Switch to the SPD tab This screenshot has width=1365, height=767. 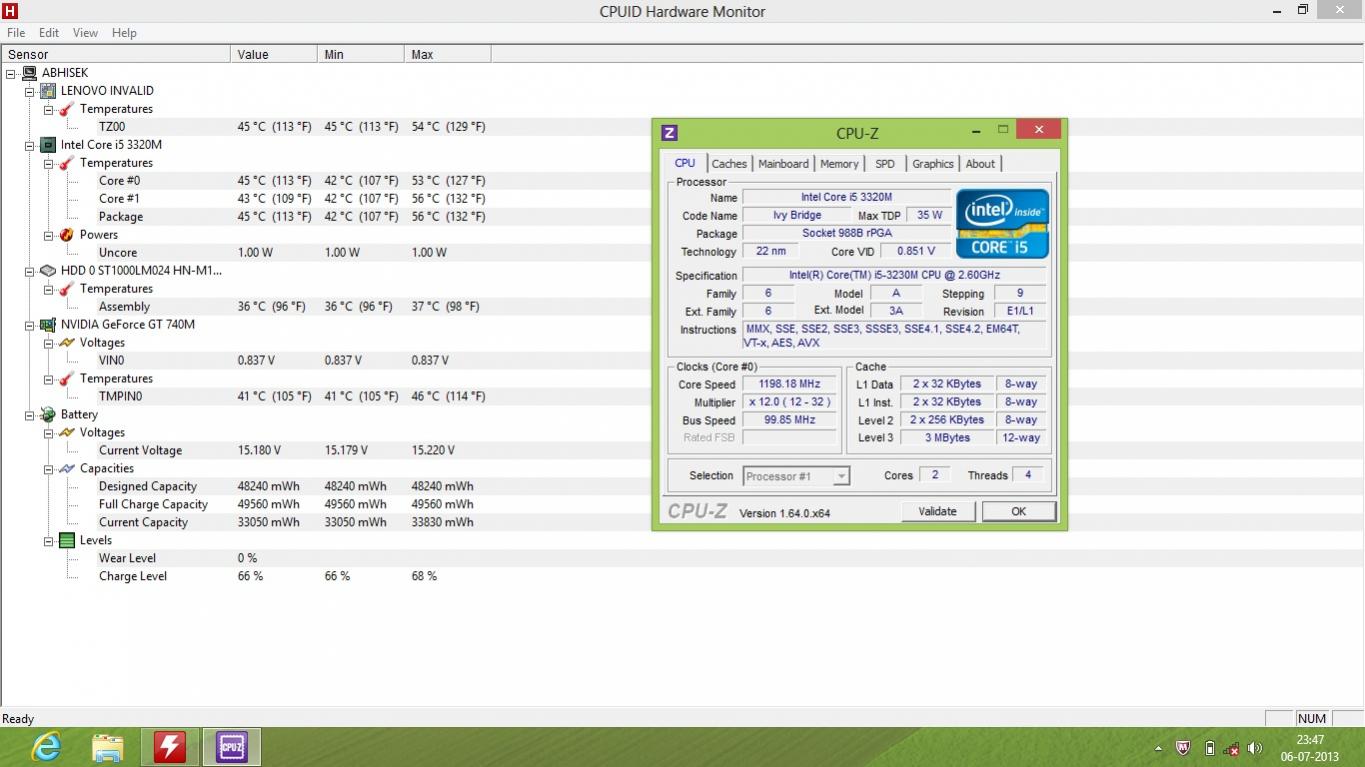click(885, 164)
